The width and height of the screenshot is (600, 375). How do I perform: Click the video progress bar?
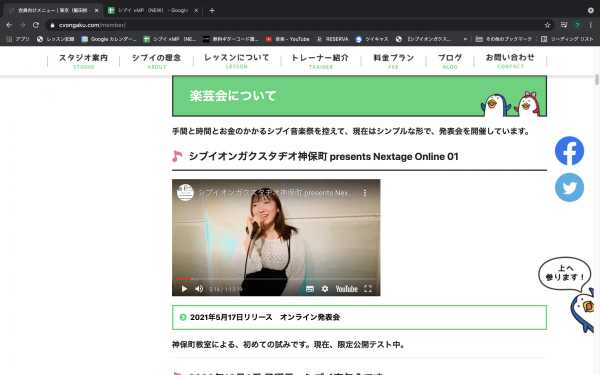pos(276,279)
